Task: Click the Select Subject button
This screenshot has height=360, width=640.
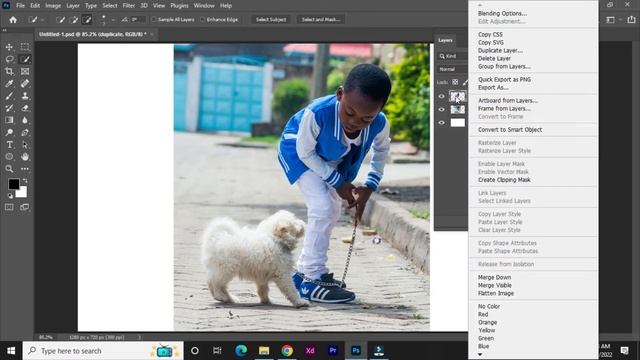Action: click(x=271, y=20)
